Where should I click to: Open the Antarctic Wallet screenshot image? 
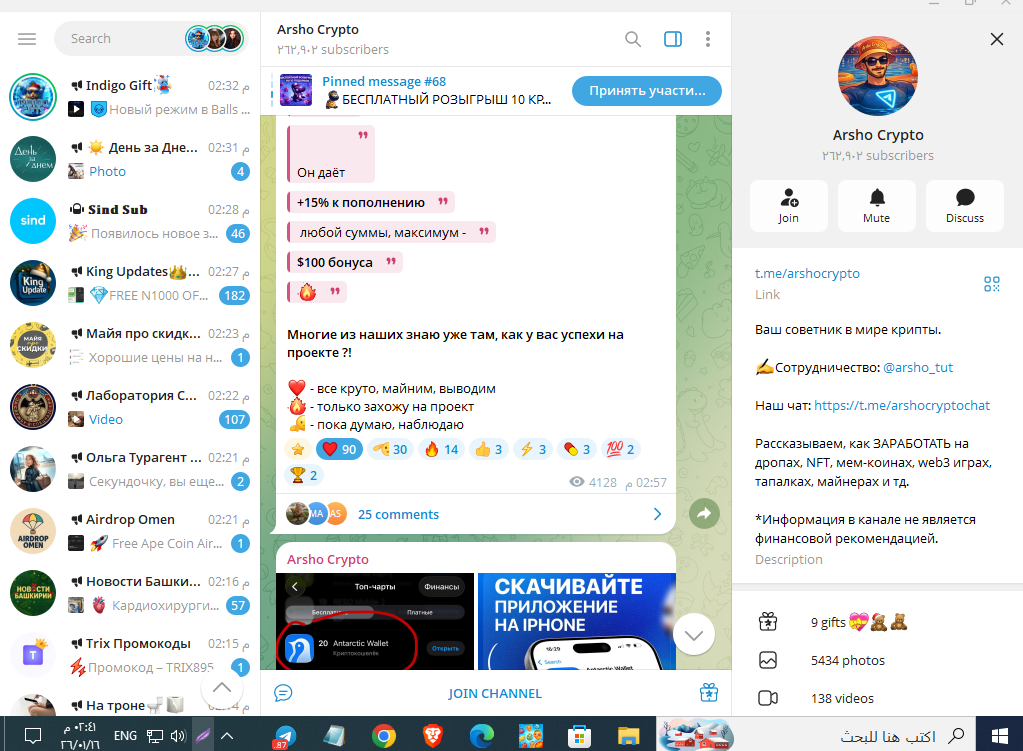[374, 621]
